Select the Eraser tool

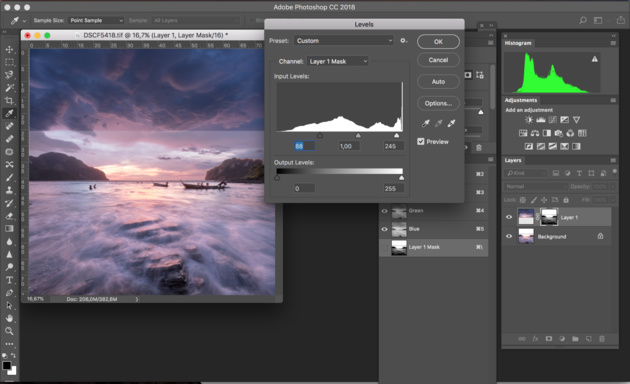[x=9, y=216]
